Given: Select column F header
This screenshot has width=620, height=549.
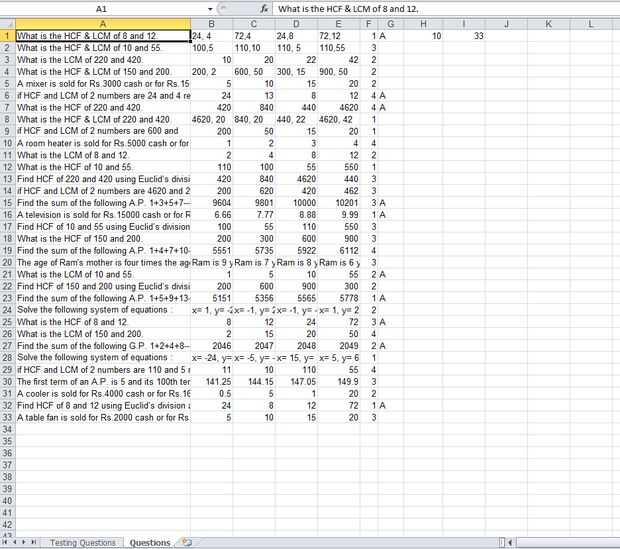Looking at the screenshot, I should pos(369,24).
